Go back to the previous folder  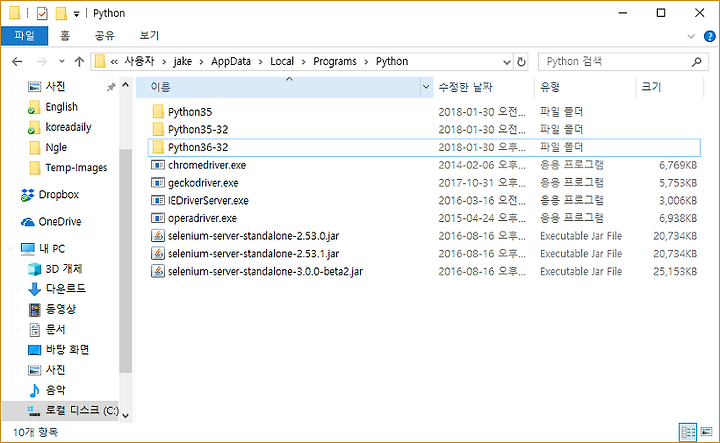[17, 62]
